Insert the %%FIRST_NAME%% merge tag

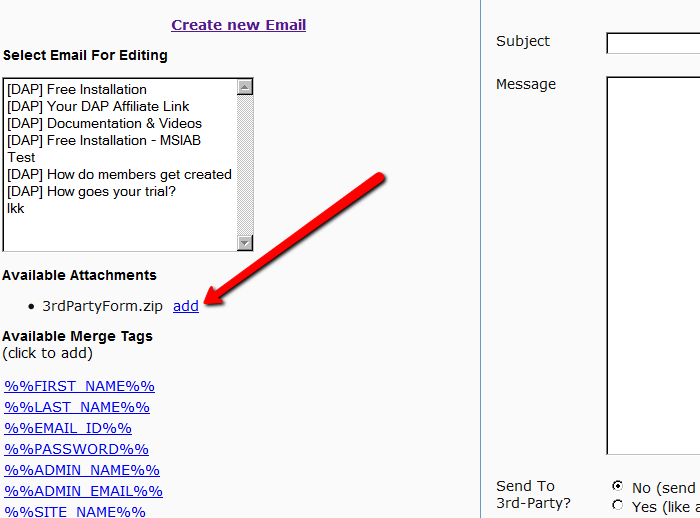[x=80, y=386]
